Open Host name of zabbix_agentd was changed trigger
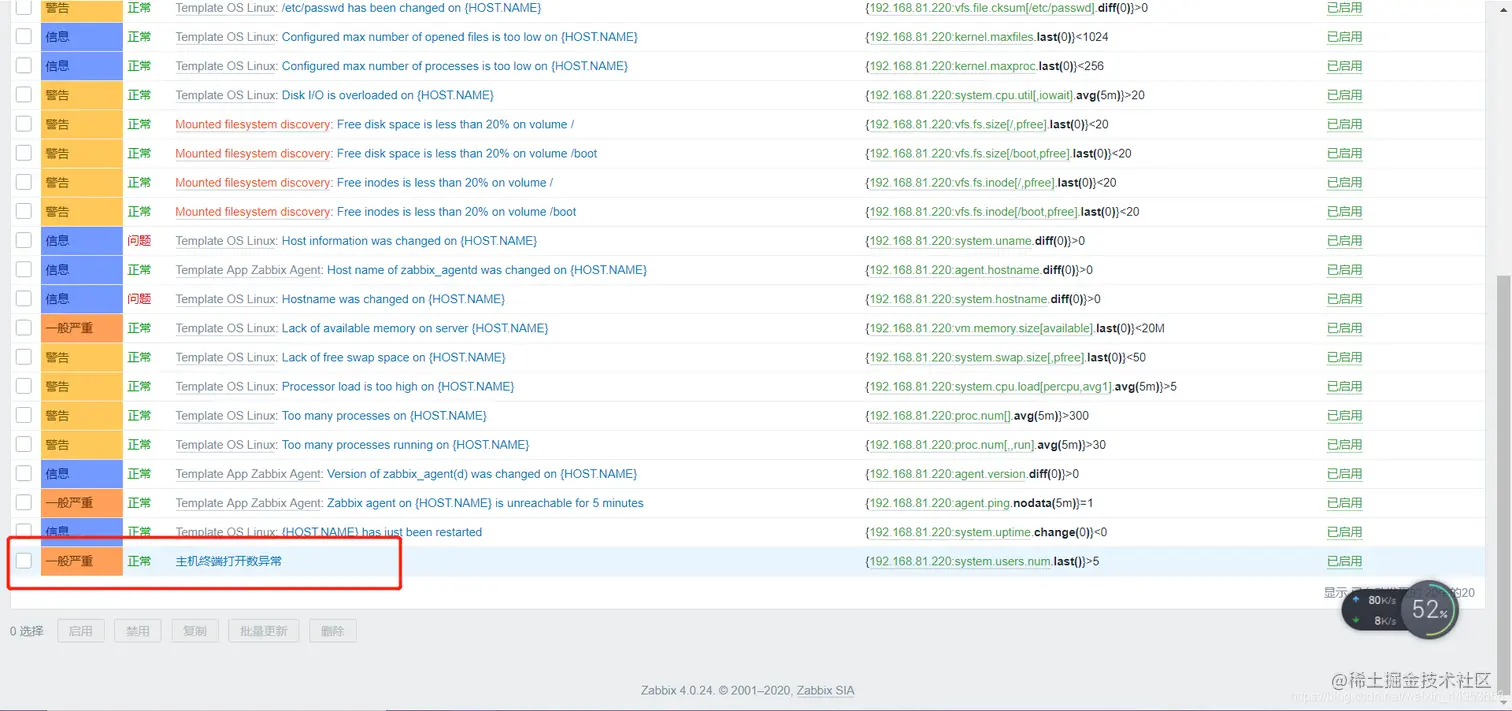The image size is (1512, 711). (x=487, y=270)
